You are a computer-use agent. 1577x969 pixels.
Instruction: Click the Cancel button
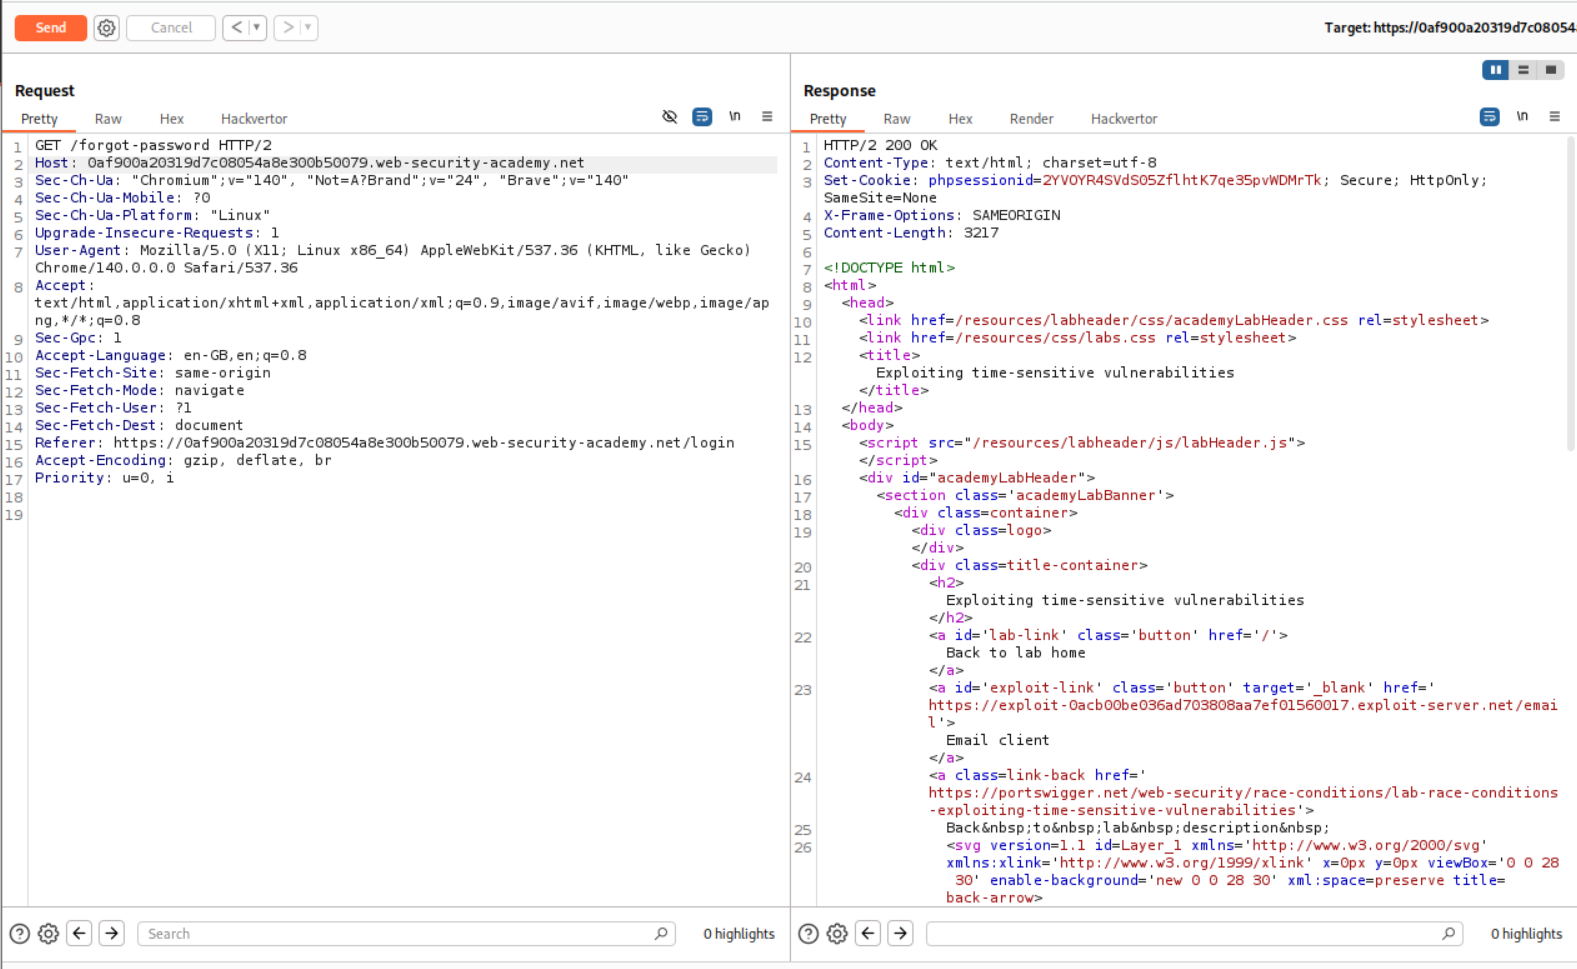point(171,28)
